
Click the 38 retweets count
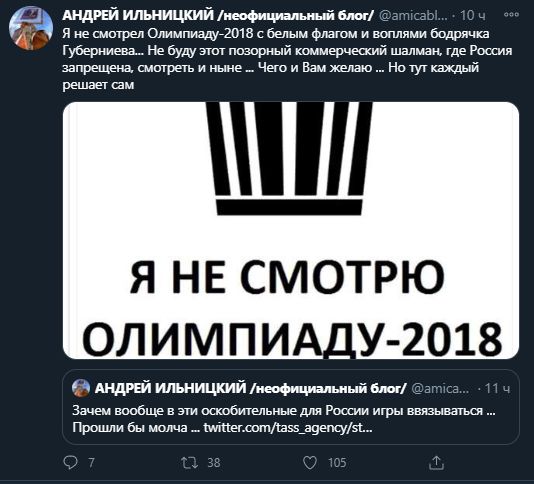click(x=214, y=463)
